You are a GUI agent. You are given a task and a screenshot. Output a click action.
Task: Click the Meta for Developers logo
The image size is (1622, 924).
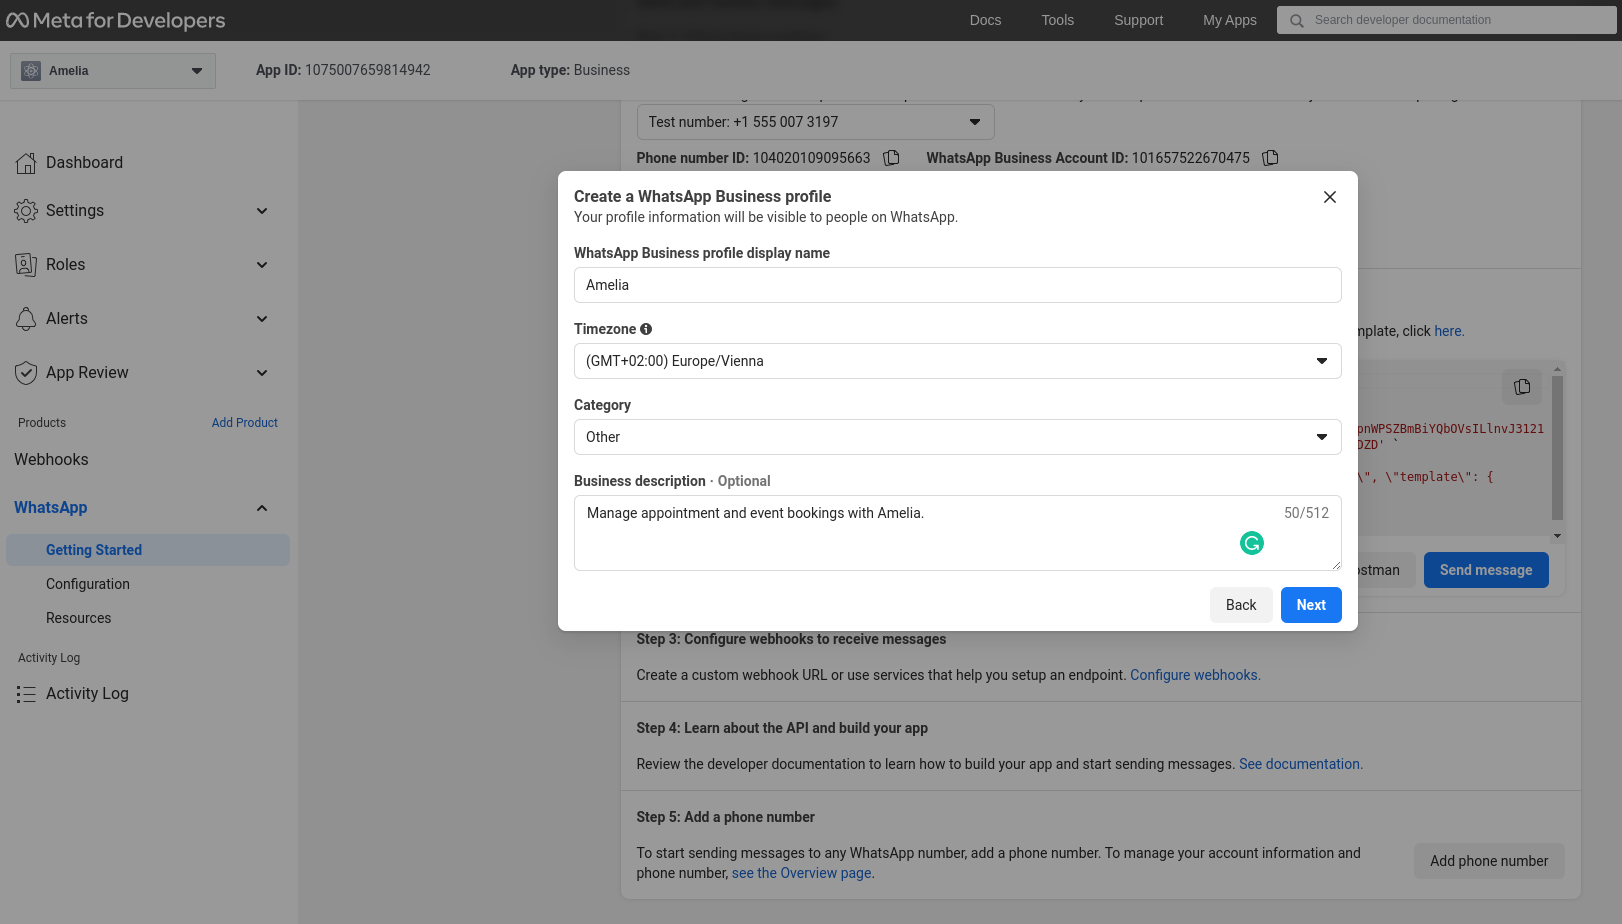pyautogui.click(x=116, y=20)
